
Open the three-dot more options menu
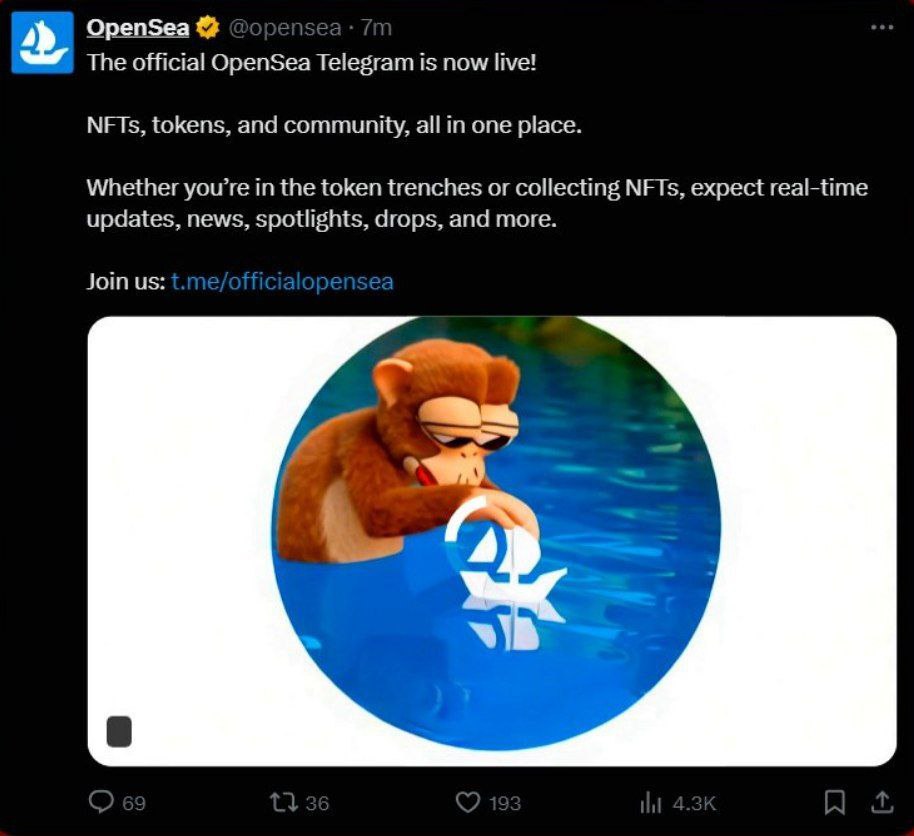point(882,27)
